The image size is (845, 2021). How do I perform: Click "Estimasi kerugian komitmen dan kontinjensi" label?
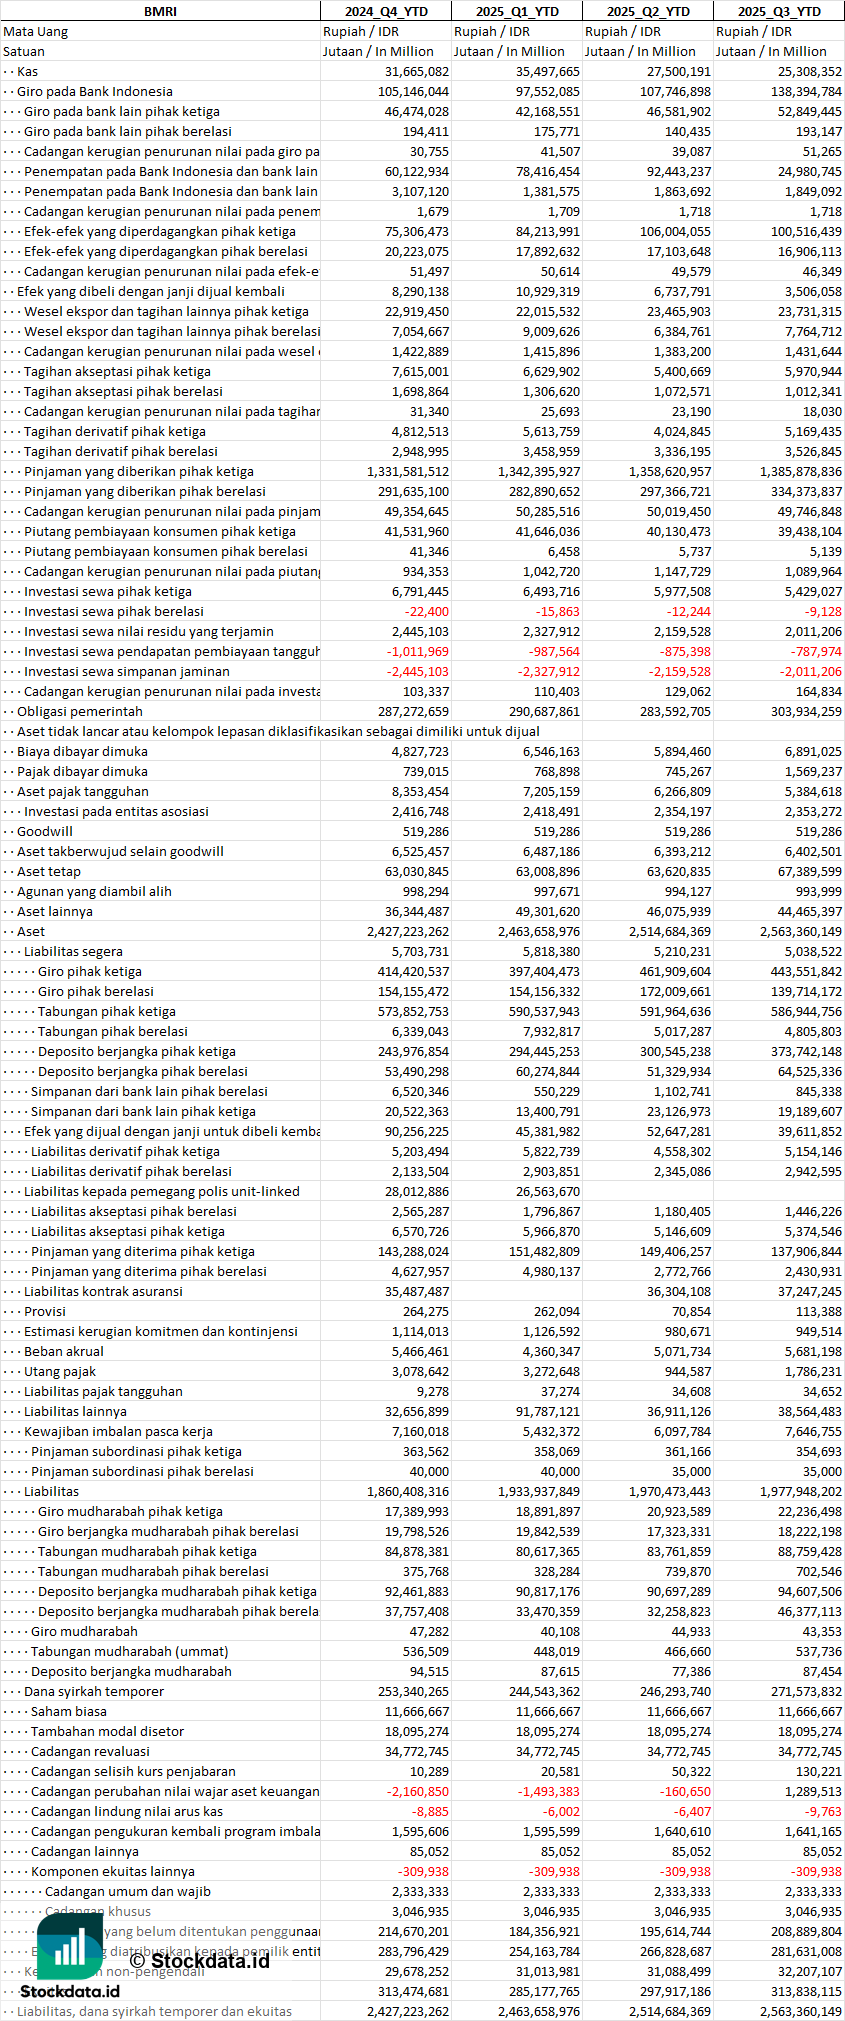click(x=161, y=1331)
